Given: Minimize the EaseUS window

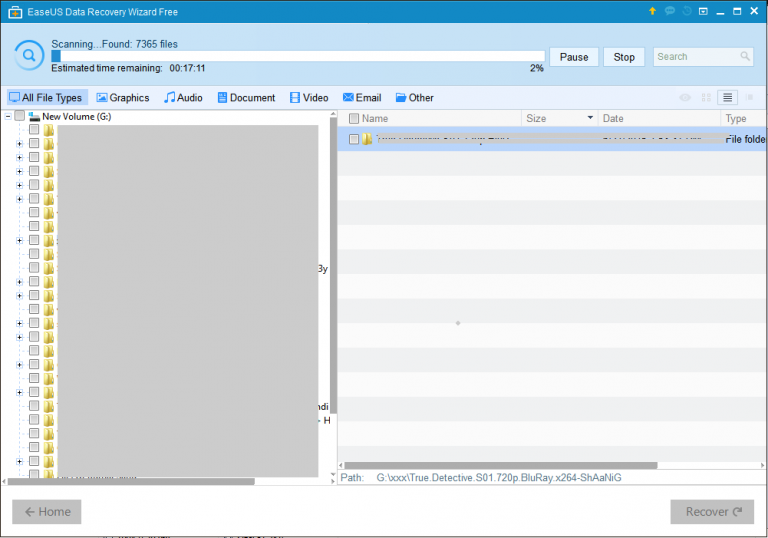Looking at the screenshot, I should (720, 12).
